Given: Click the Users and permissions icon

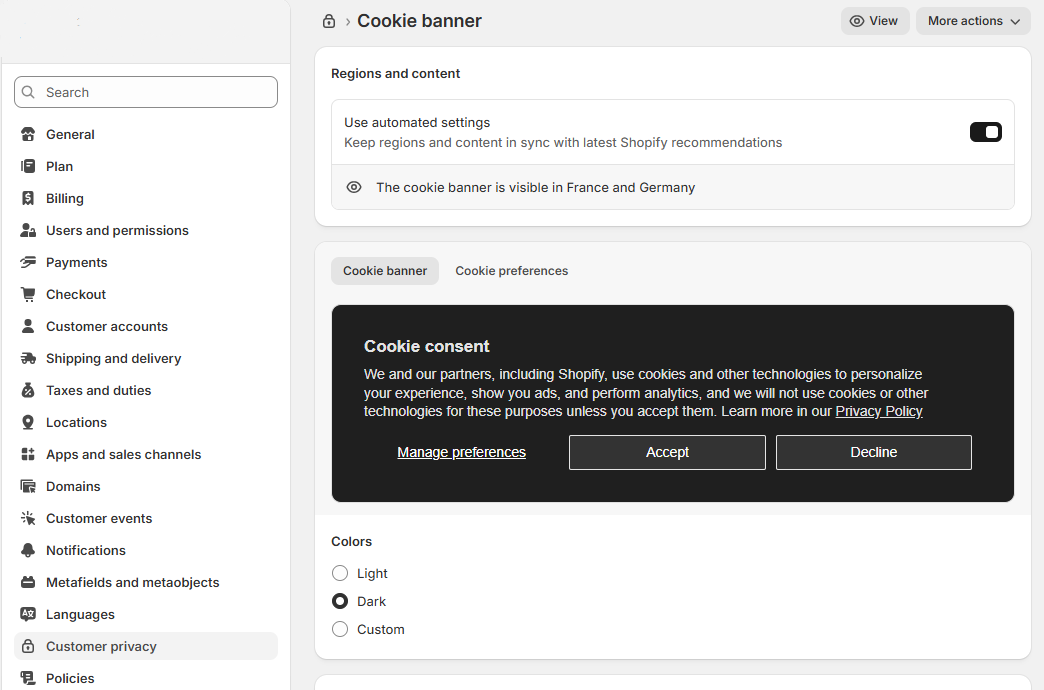Looking at the screenshot, I should point(28,230).
